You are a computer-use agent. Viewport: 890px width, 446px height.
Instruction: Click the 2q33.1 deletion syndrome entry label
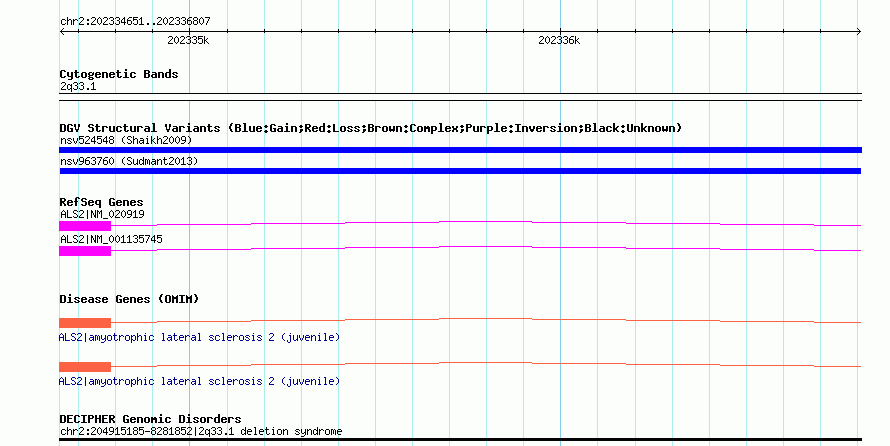tap(201, 431)
